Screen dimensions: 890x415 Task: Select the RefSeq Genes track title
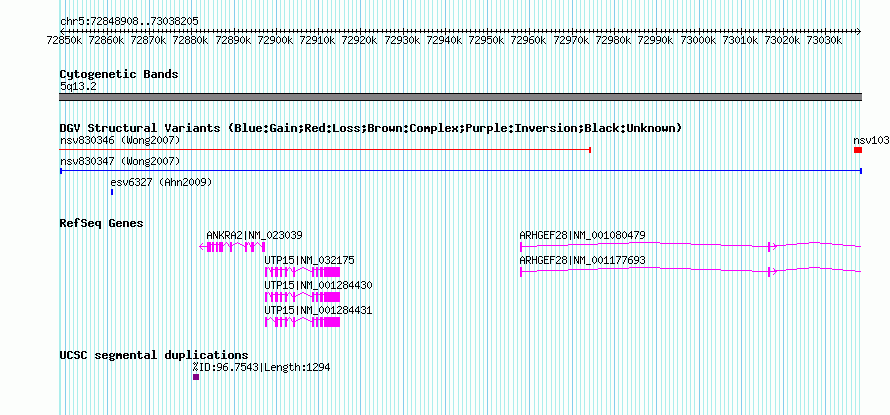(102, 223)
